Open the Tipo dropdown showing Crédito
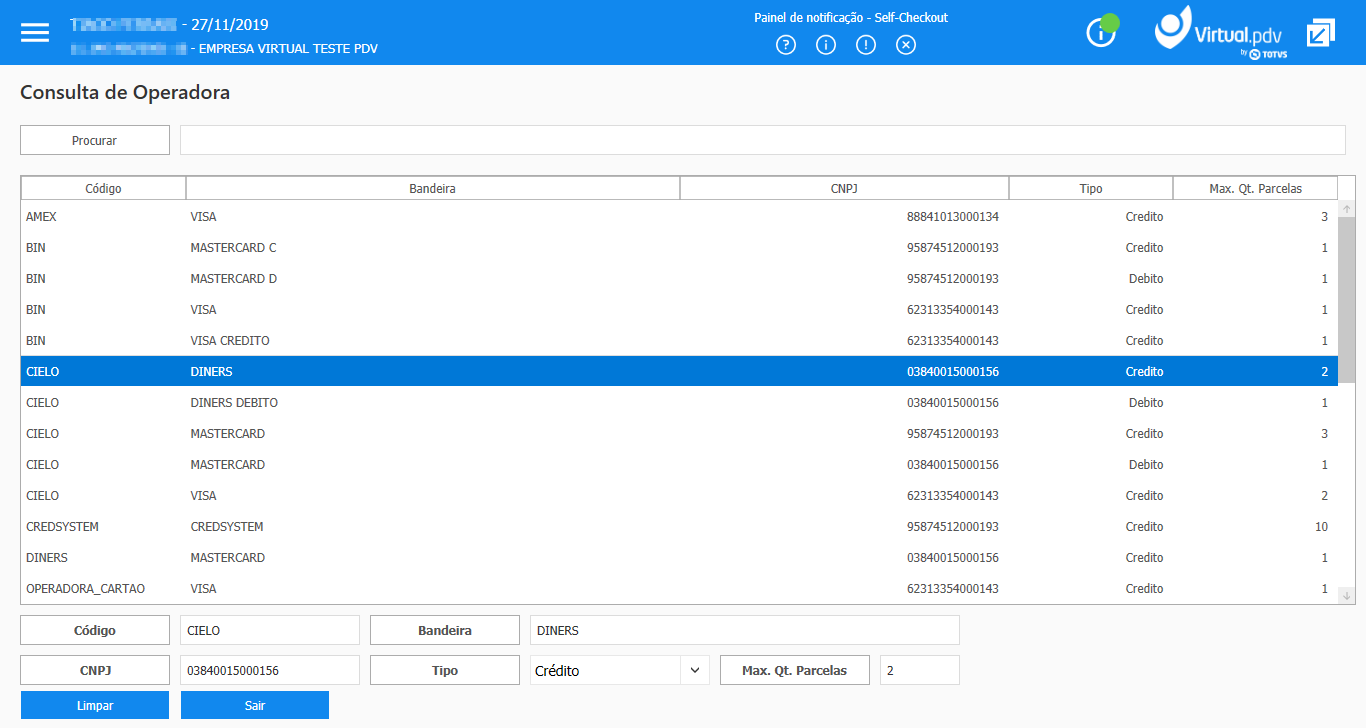1366x728 pixels. 620,670
